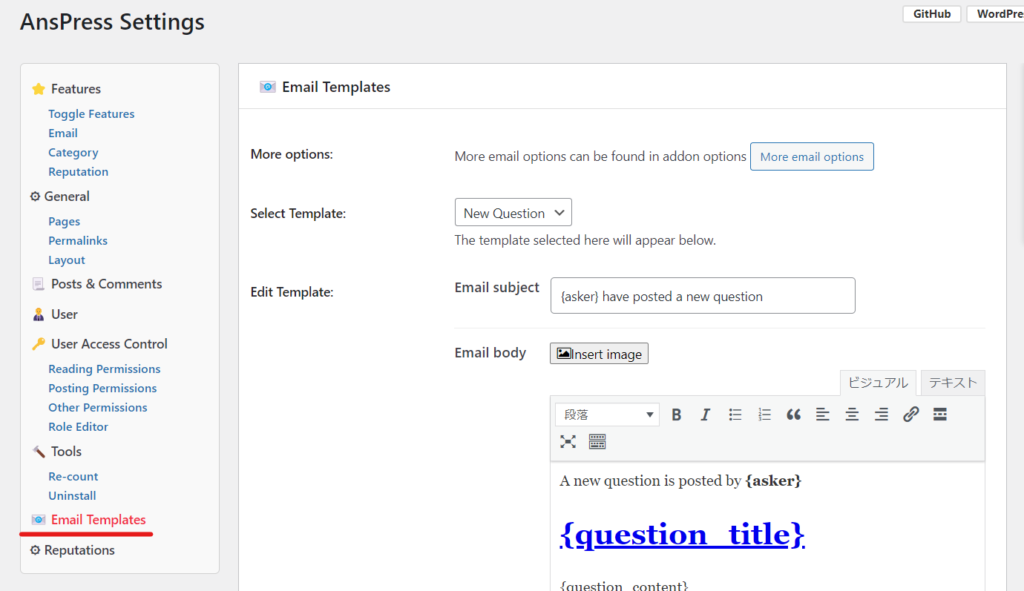Image resolution: width=1024 pixels, height=591 pixels.
Task: Open the Select Template dropdown
Action: [x=513, y=213]
